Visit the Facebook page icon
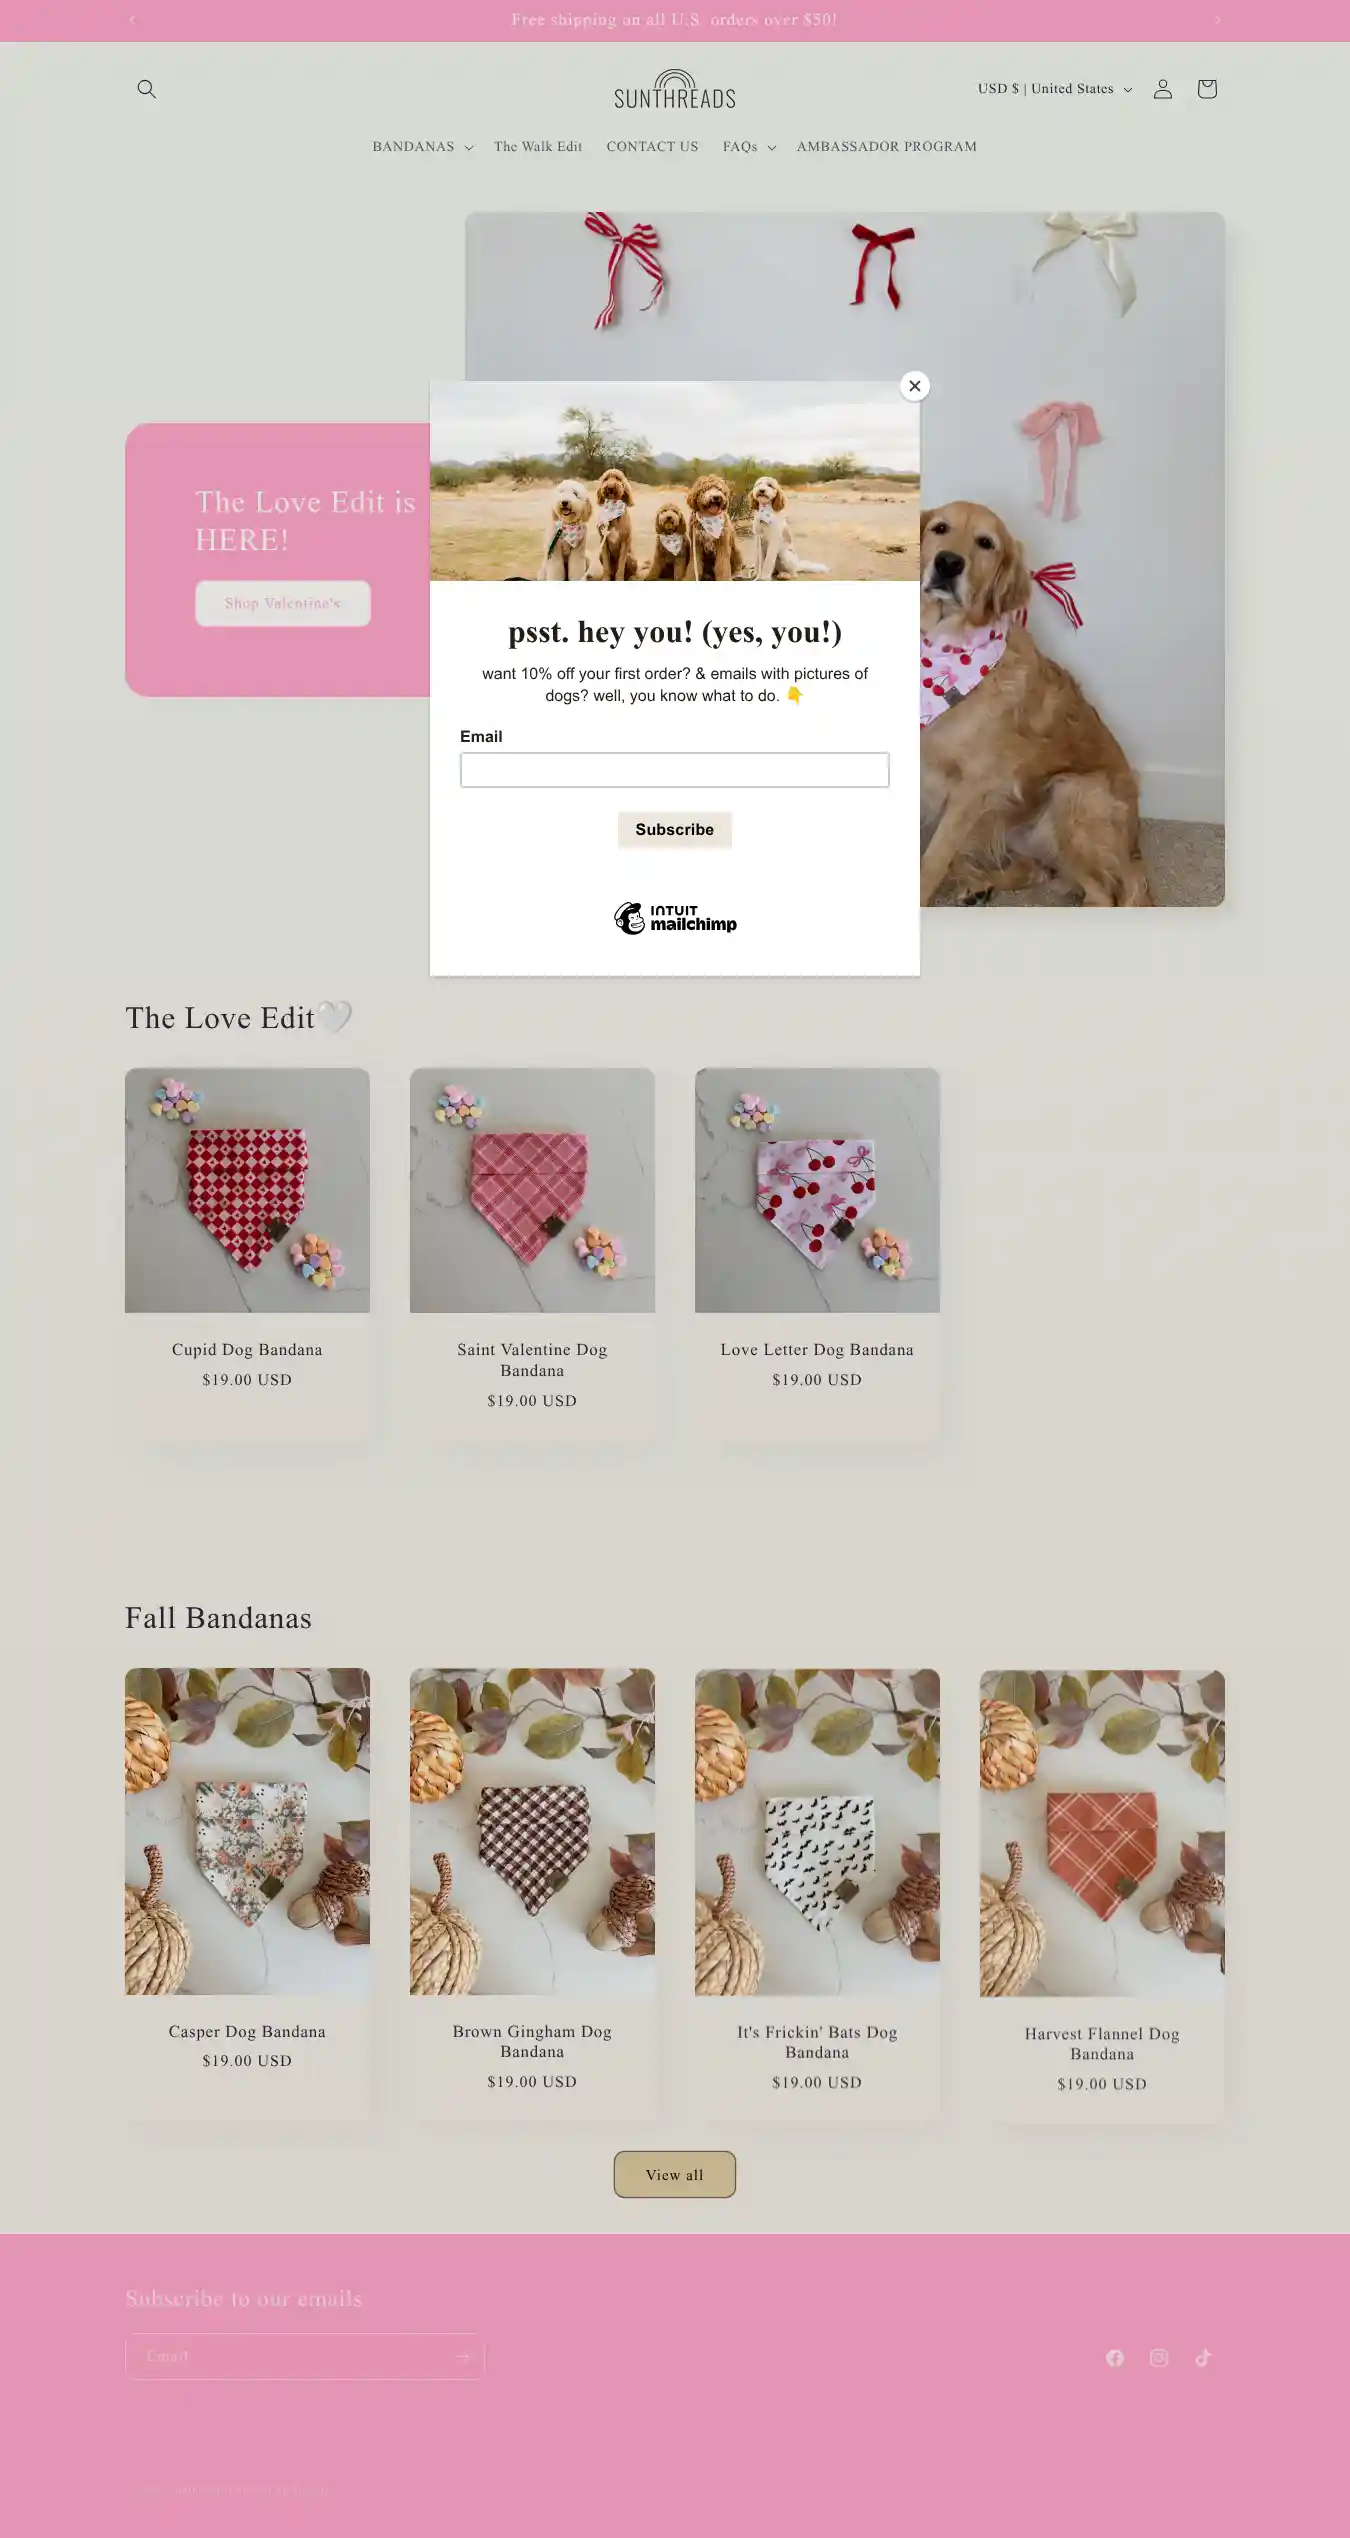This screenshot has height=2538, width=1350. point(1115,2358)
